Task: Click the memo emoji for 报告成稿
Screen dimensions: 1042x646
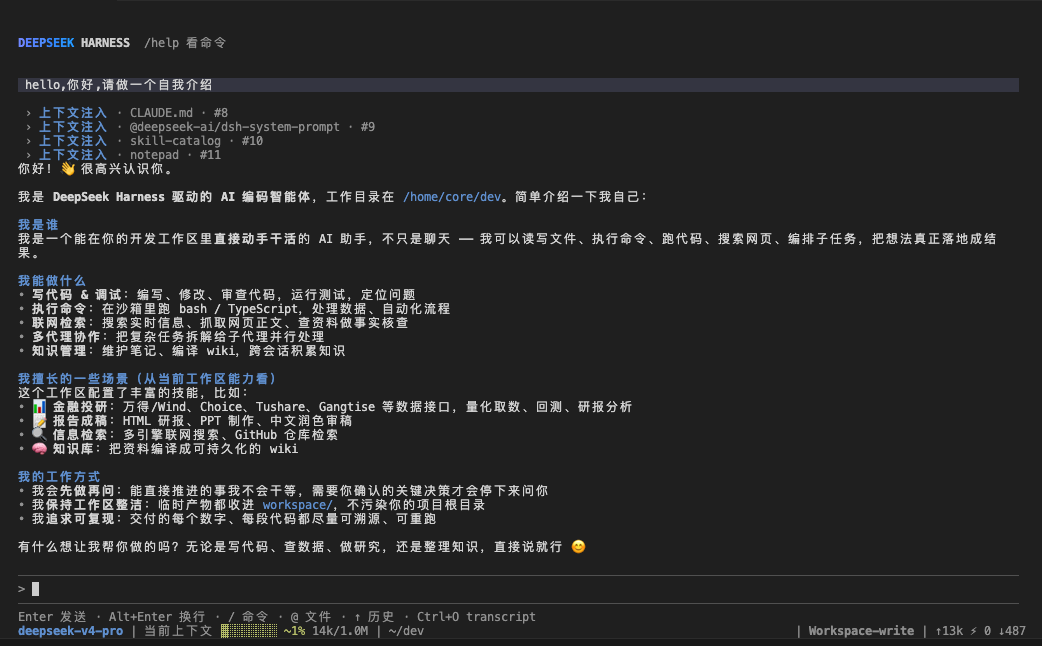Action: click(x=39, y=421)
